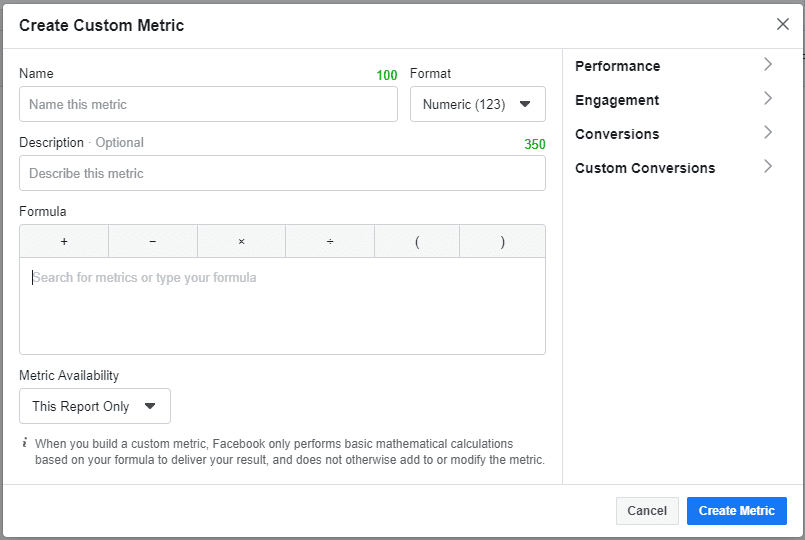Image resolution: width=805 pixels, height=540 pixels.
Task: Expand the Engagement chevron arrow
Action: click(768, 99)
